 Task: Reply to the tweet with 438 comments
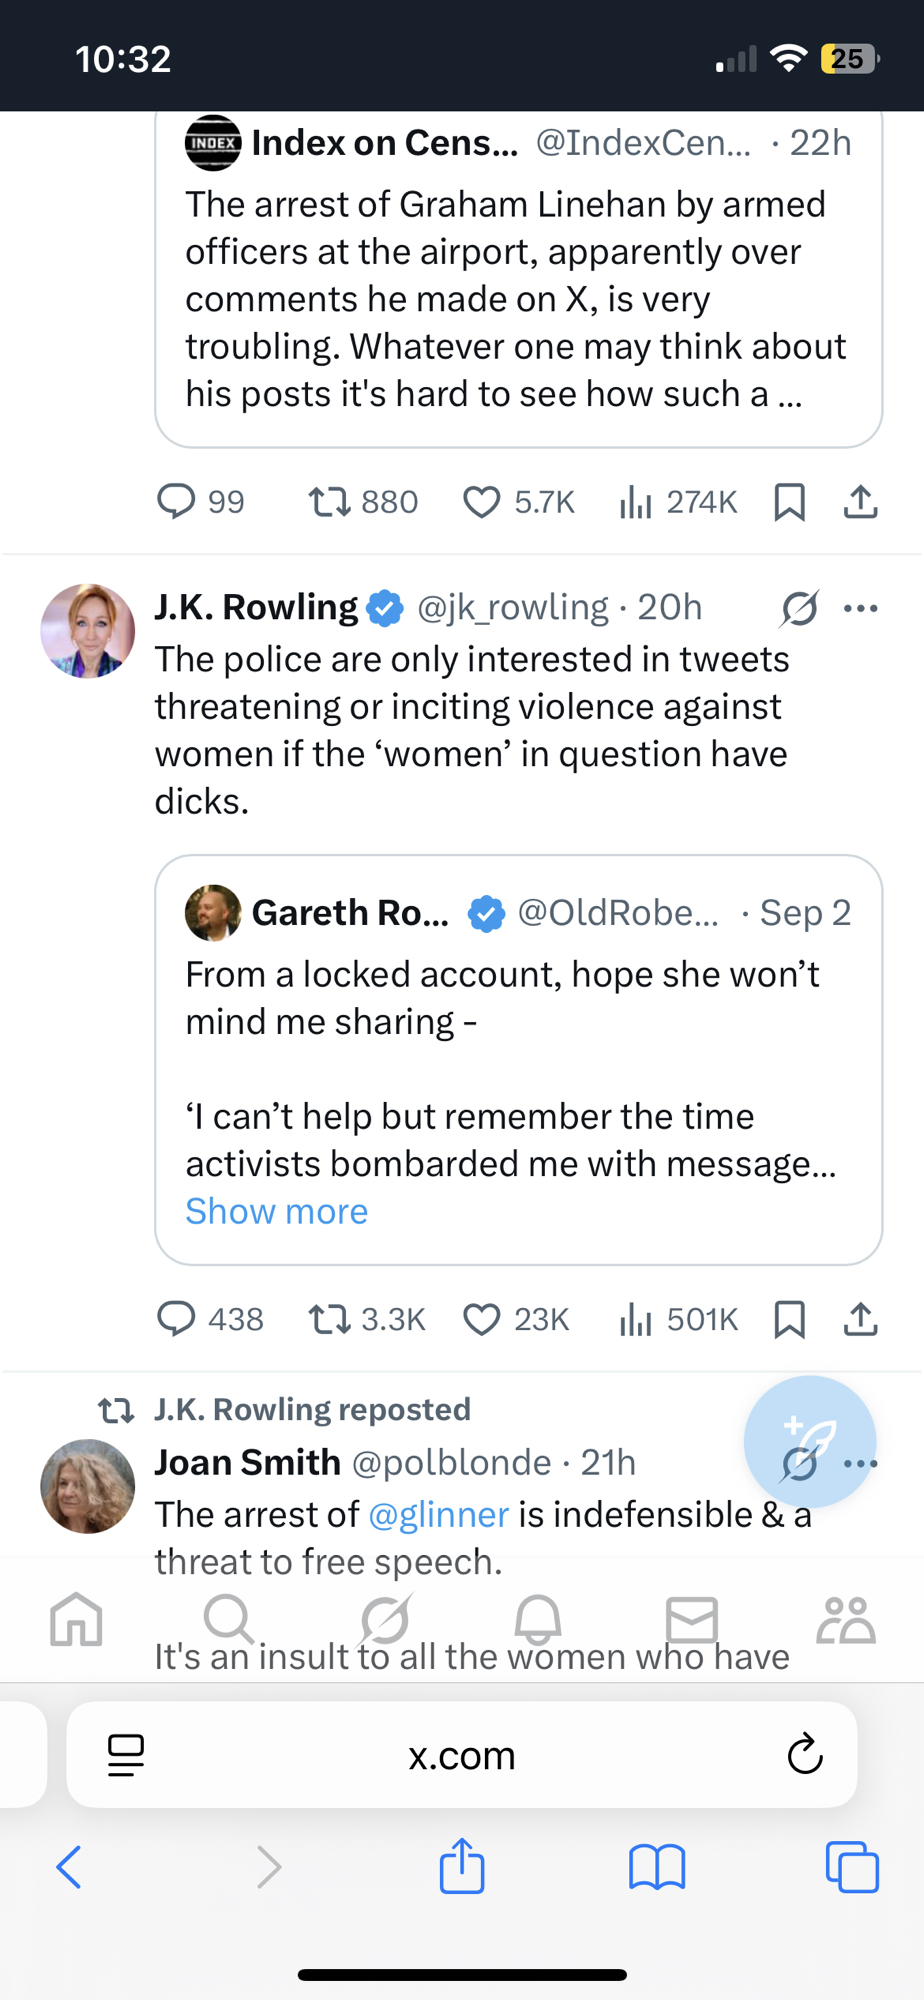coord(177,1320)
